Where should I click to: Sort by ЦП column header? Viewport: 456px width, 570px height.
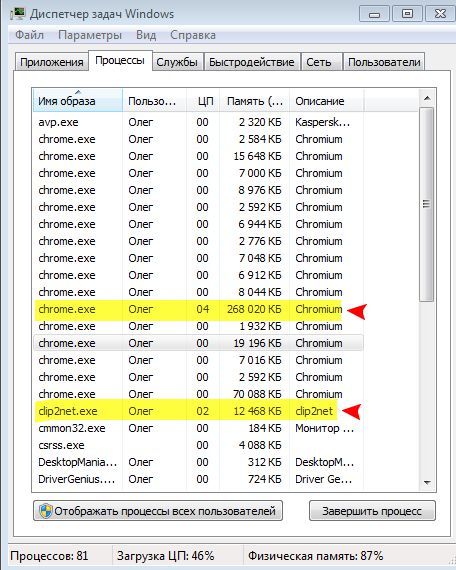203,101
